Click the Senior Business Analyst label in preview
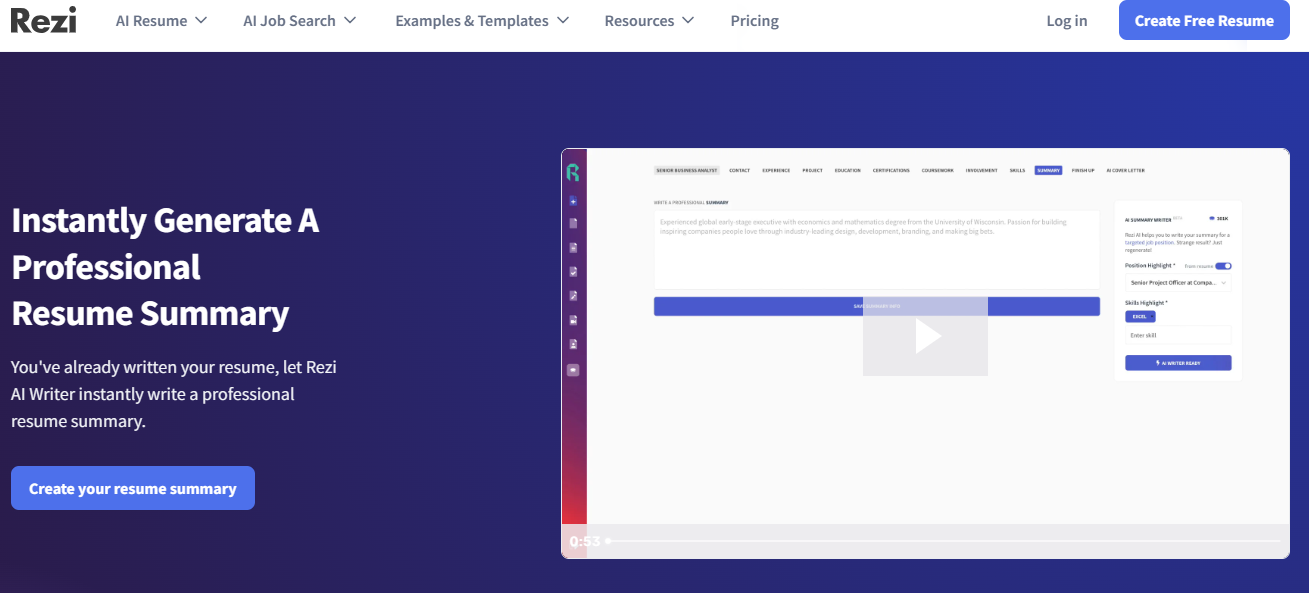Viewport: 1309px width, 593px height. (686, 170)
